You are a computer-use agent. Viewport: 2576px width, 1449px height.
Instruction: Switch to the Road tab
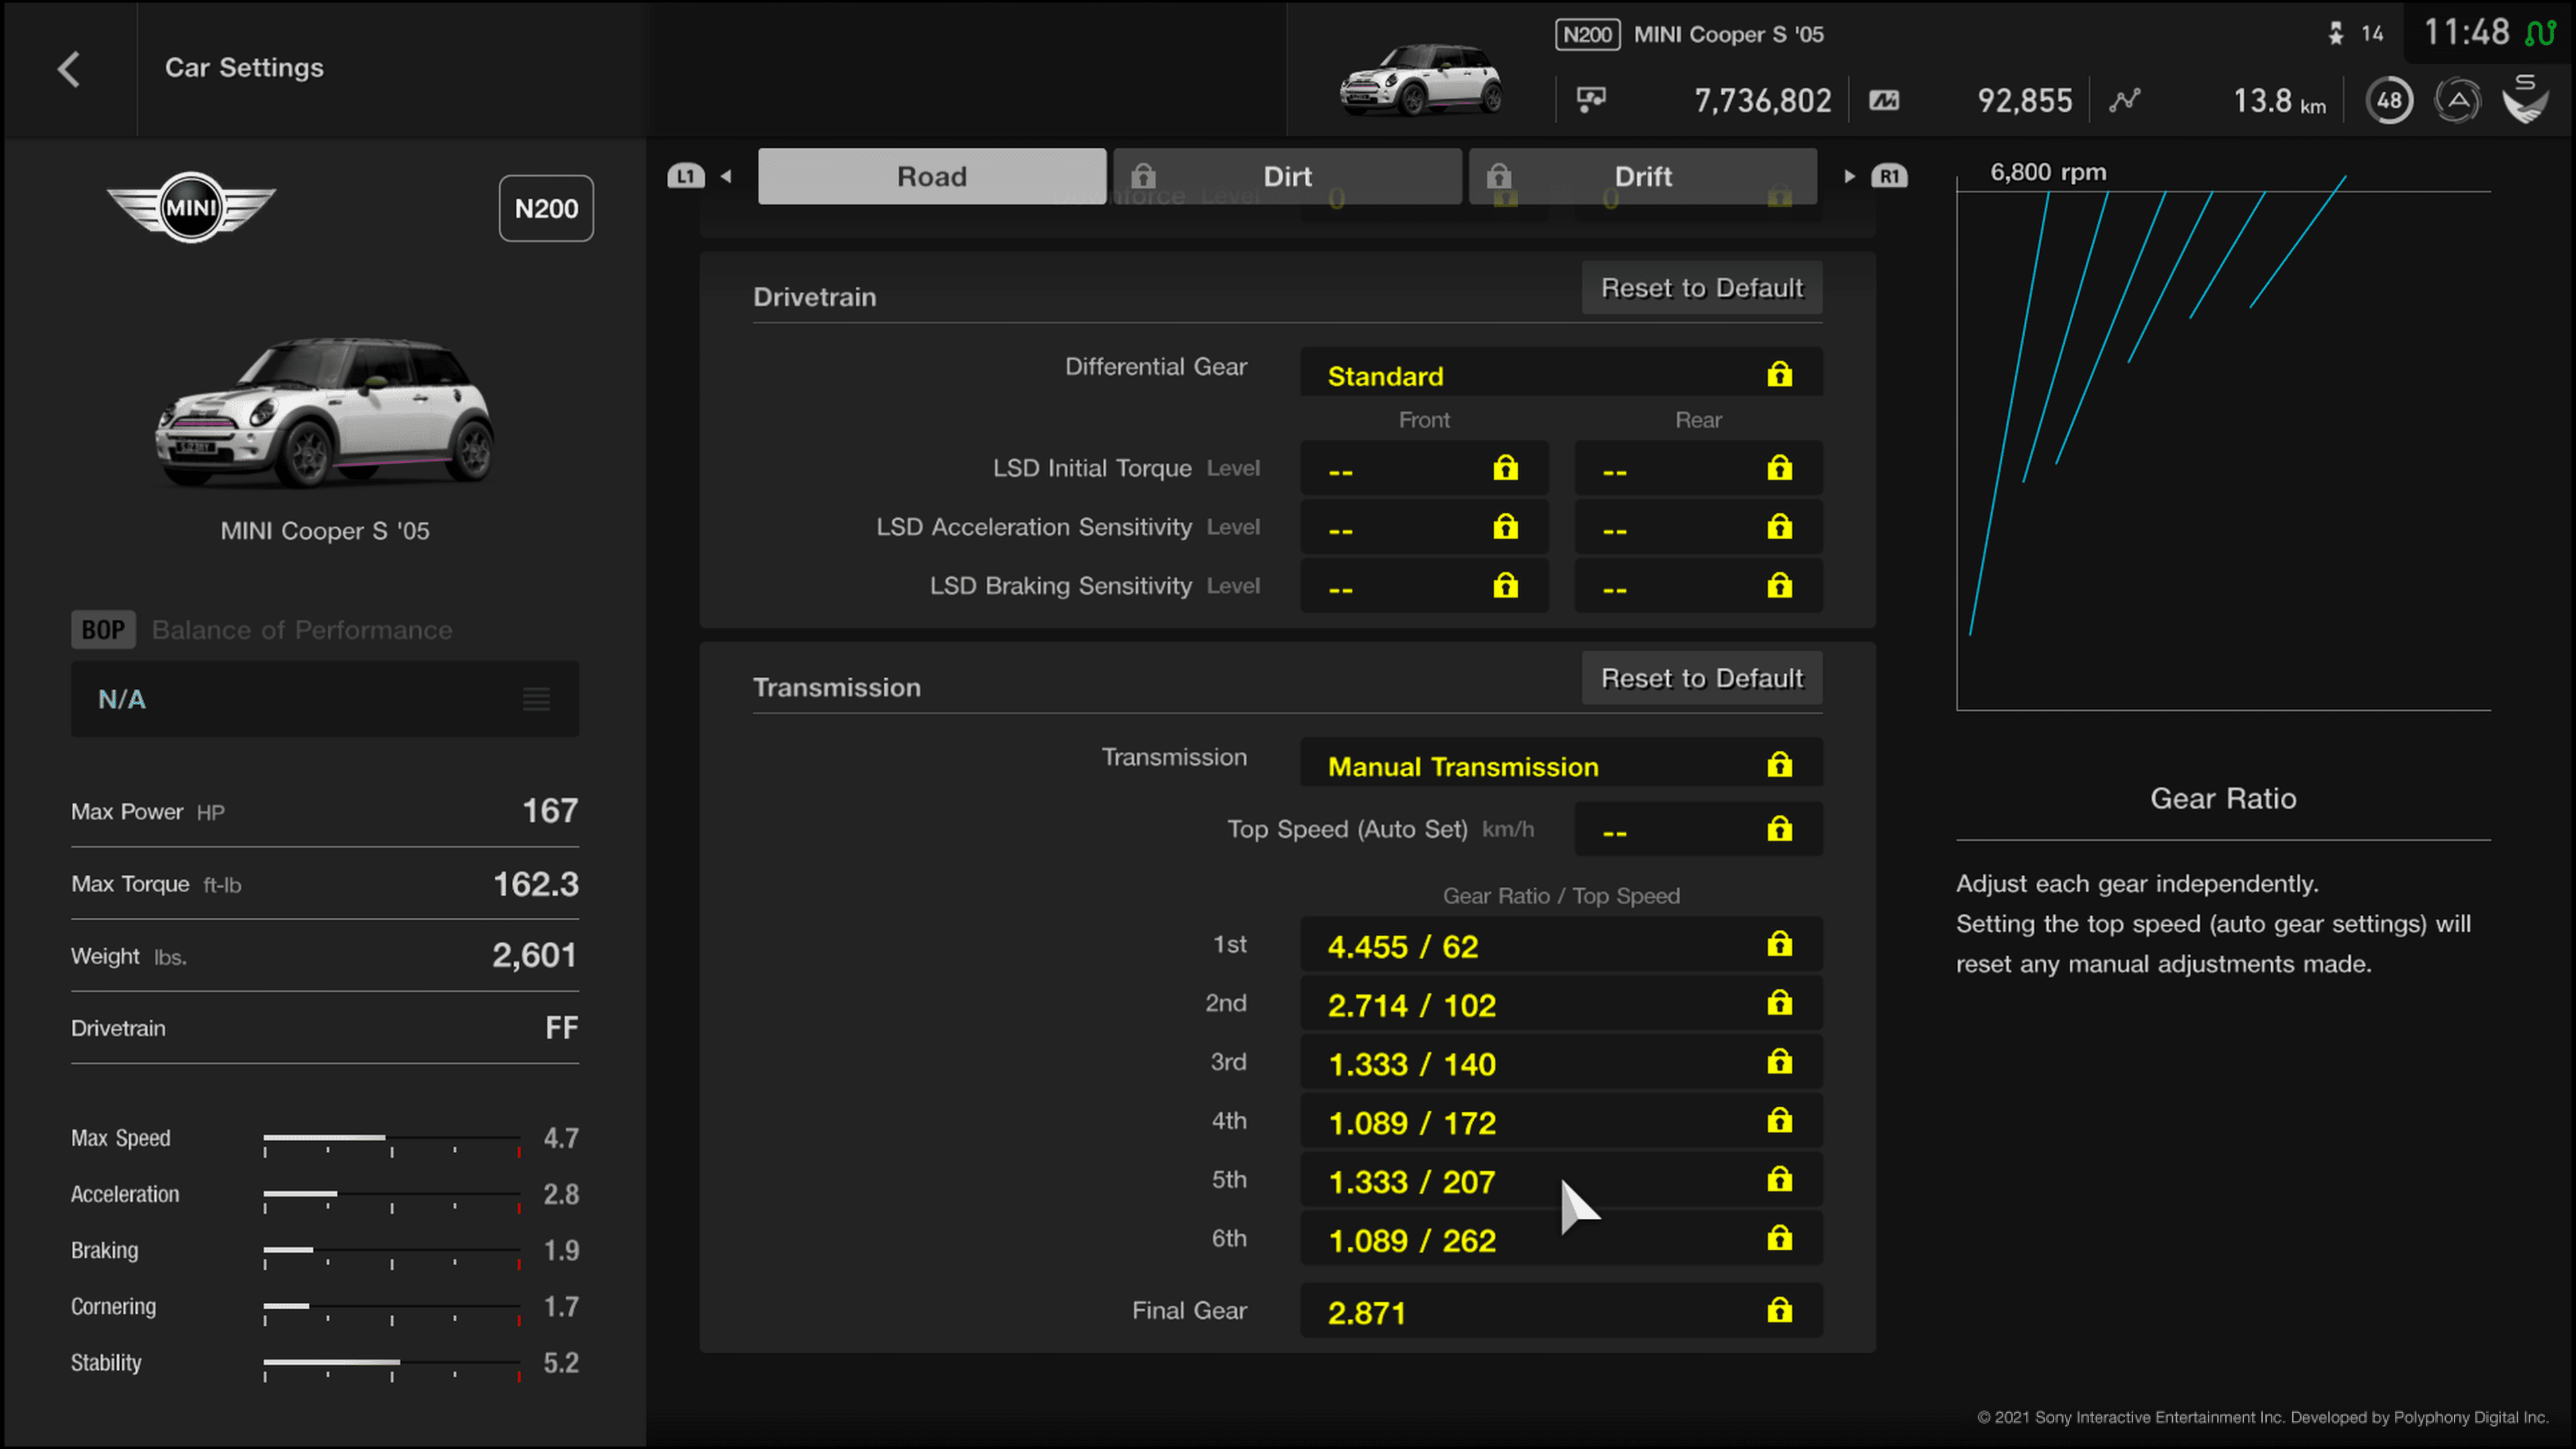tap(932, 176)
